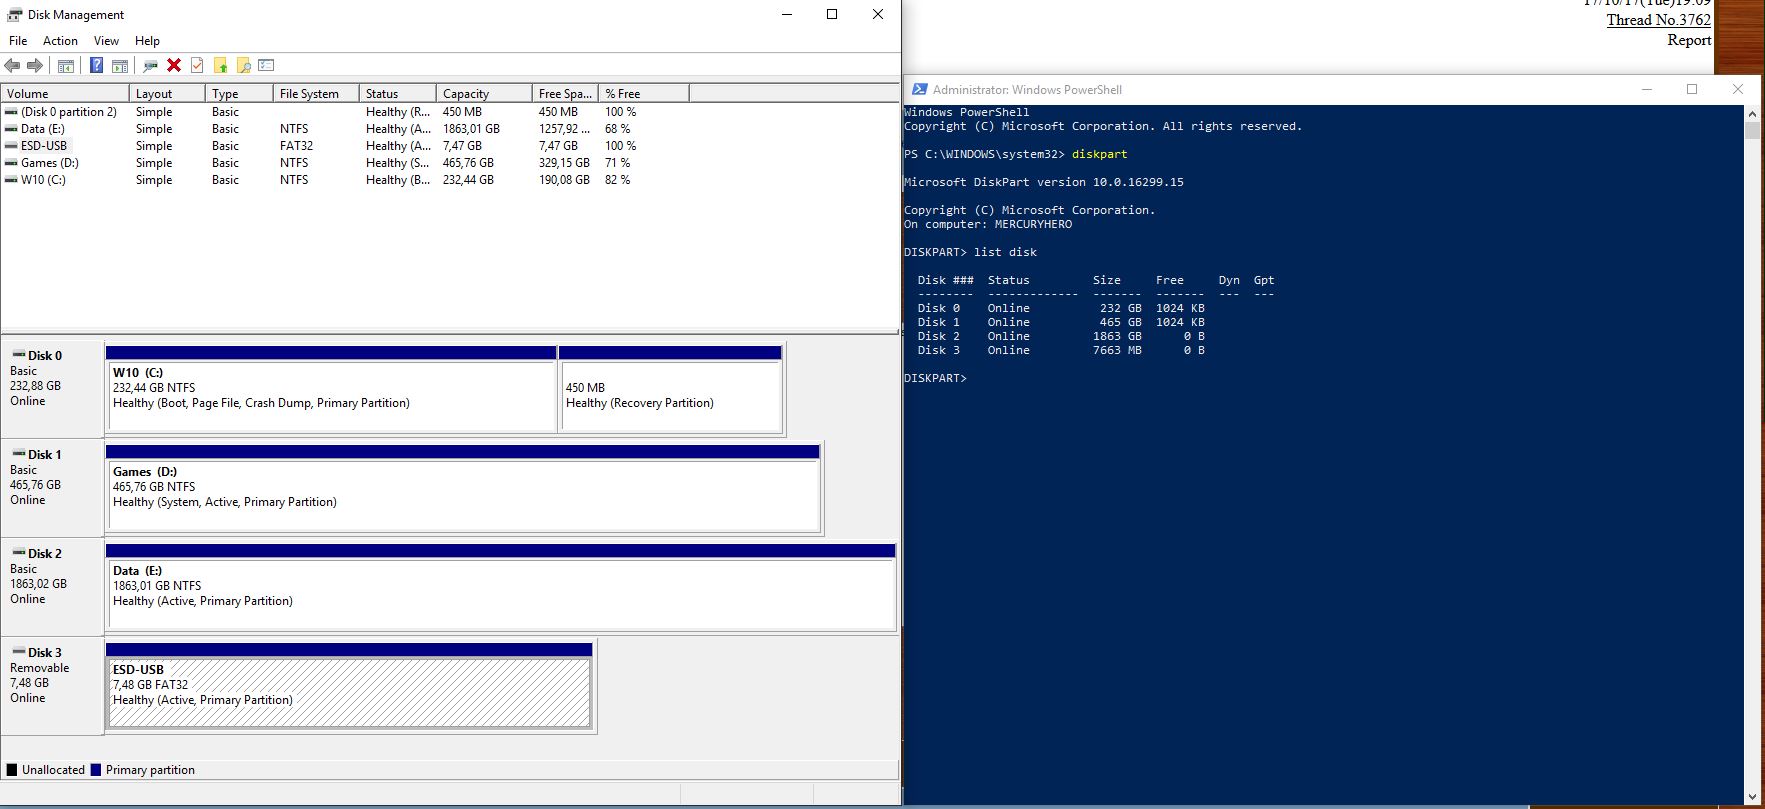
Task: Open the blue Help question-mark icon
Action: (x=96, y=66)
